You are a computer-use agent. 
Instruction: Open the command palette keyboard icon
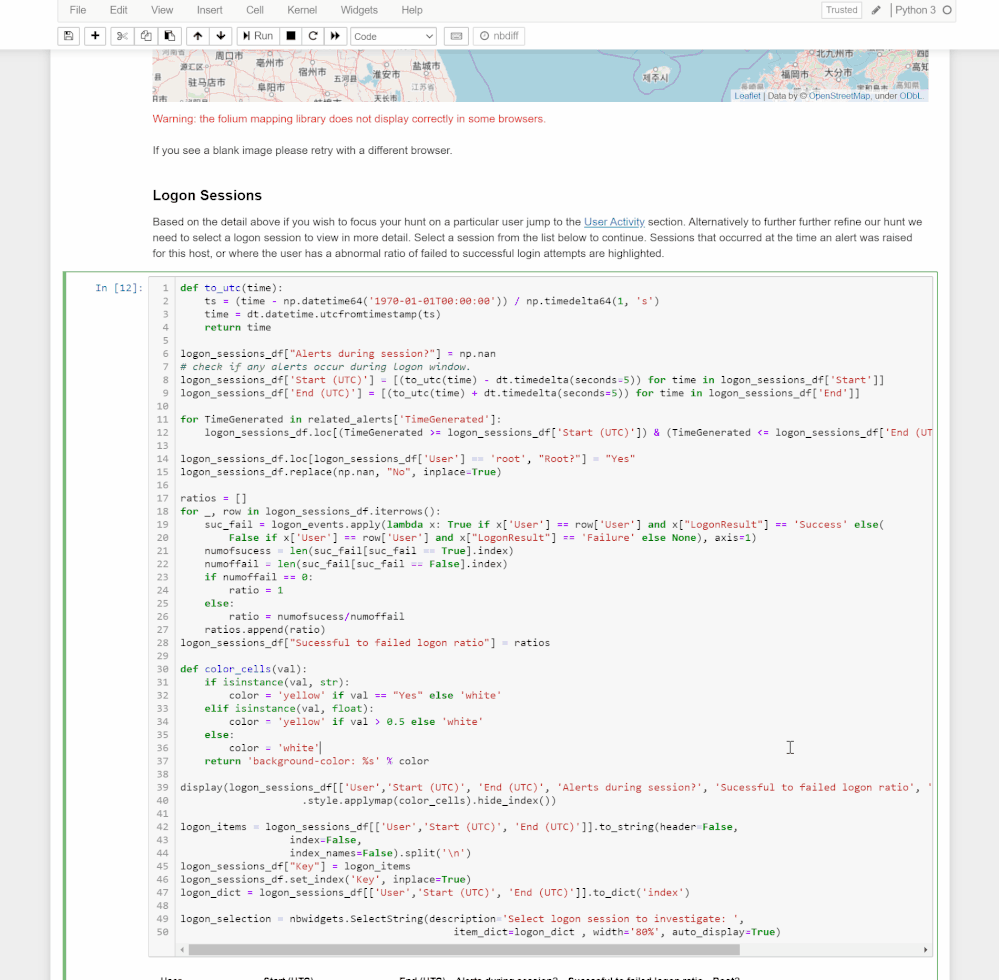(x=456, y=36)
